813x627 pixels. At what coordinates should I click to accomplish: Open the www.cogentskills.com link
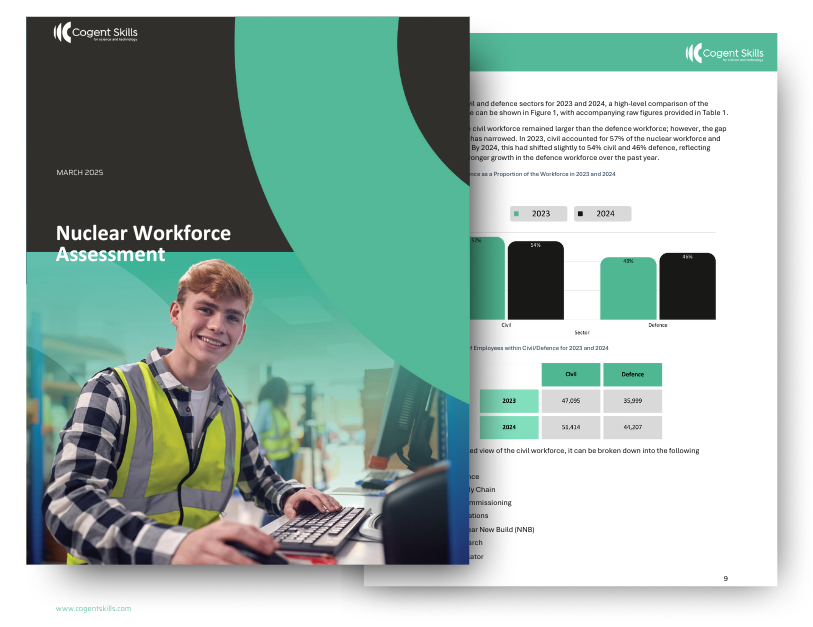pos(92,607)
